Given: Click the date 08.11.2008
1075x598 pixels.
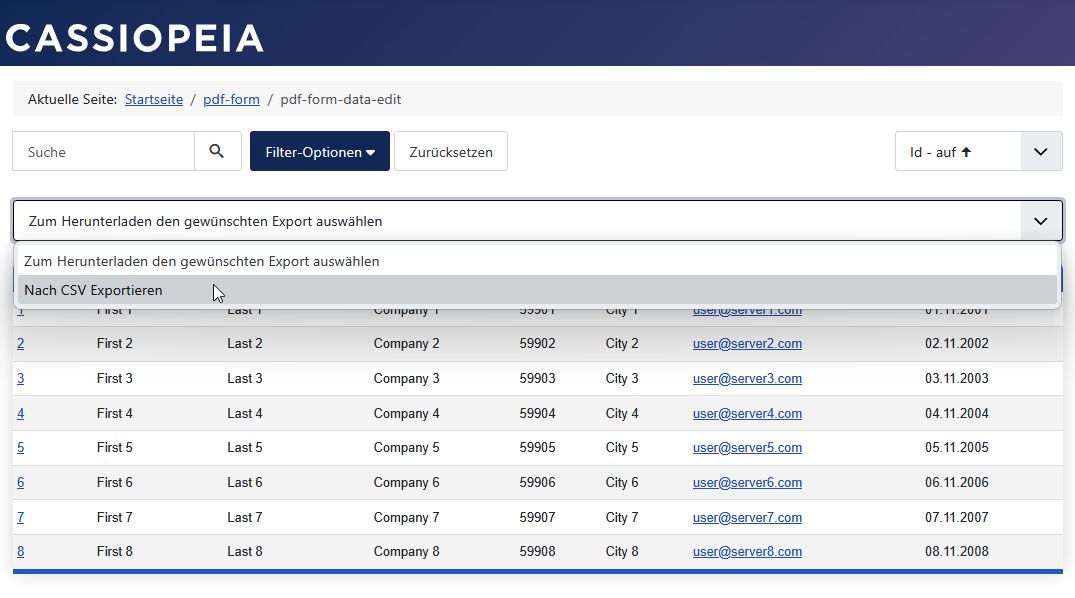Looking at the screenshot, I should pos(956,551).
